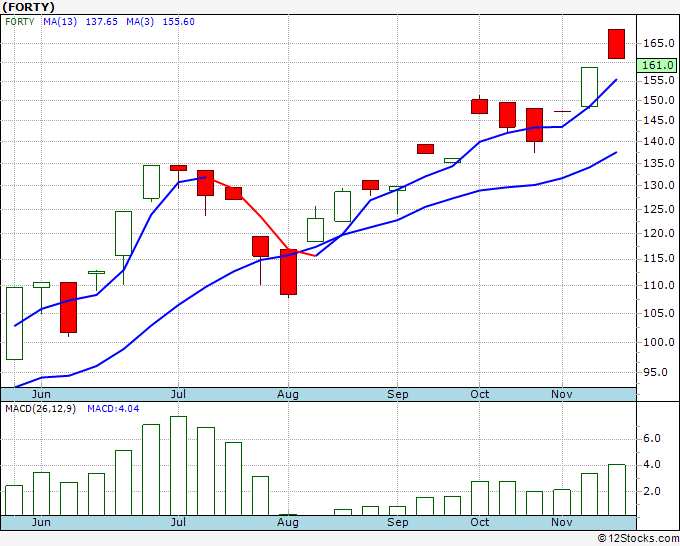Click the "155.0" price axis label
This screenshot has width=680, height=546.
659,80
